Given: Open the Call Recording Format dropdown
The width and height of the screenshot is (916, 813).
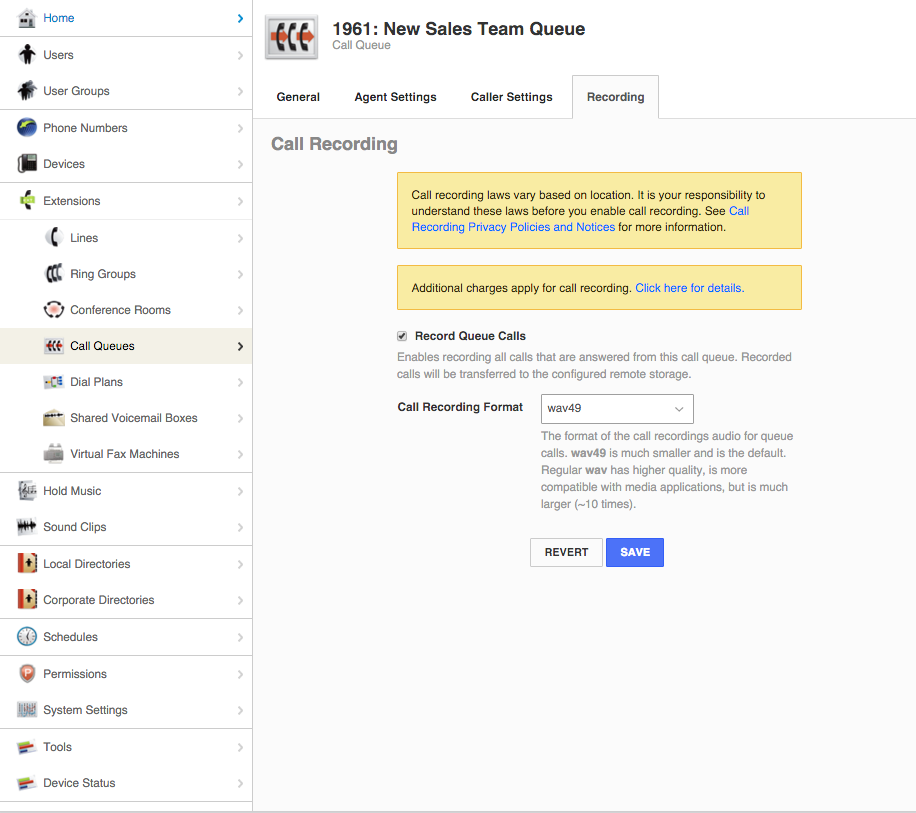Looking at the screenshot, I should click(x=617, y=409).
